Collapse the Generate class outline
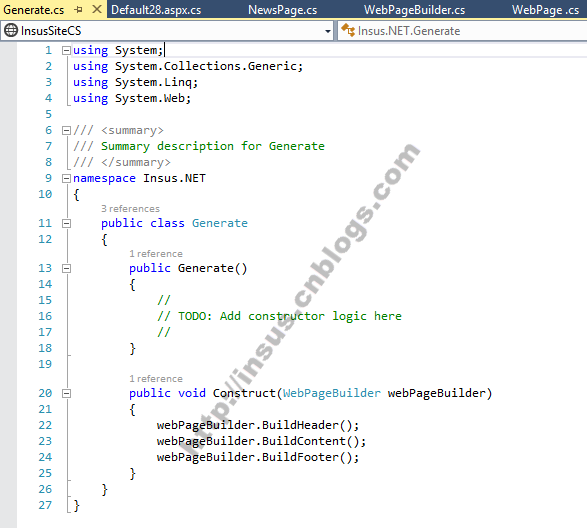This screenshot has width=587, height=528. [66, 224]
